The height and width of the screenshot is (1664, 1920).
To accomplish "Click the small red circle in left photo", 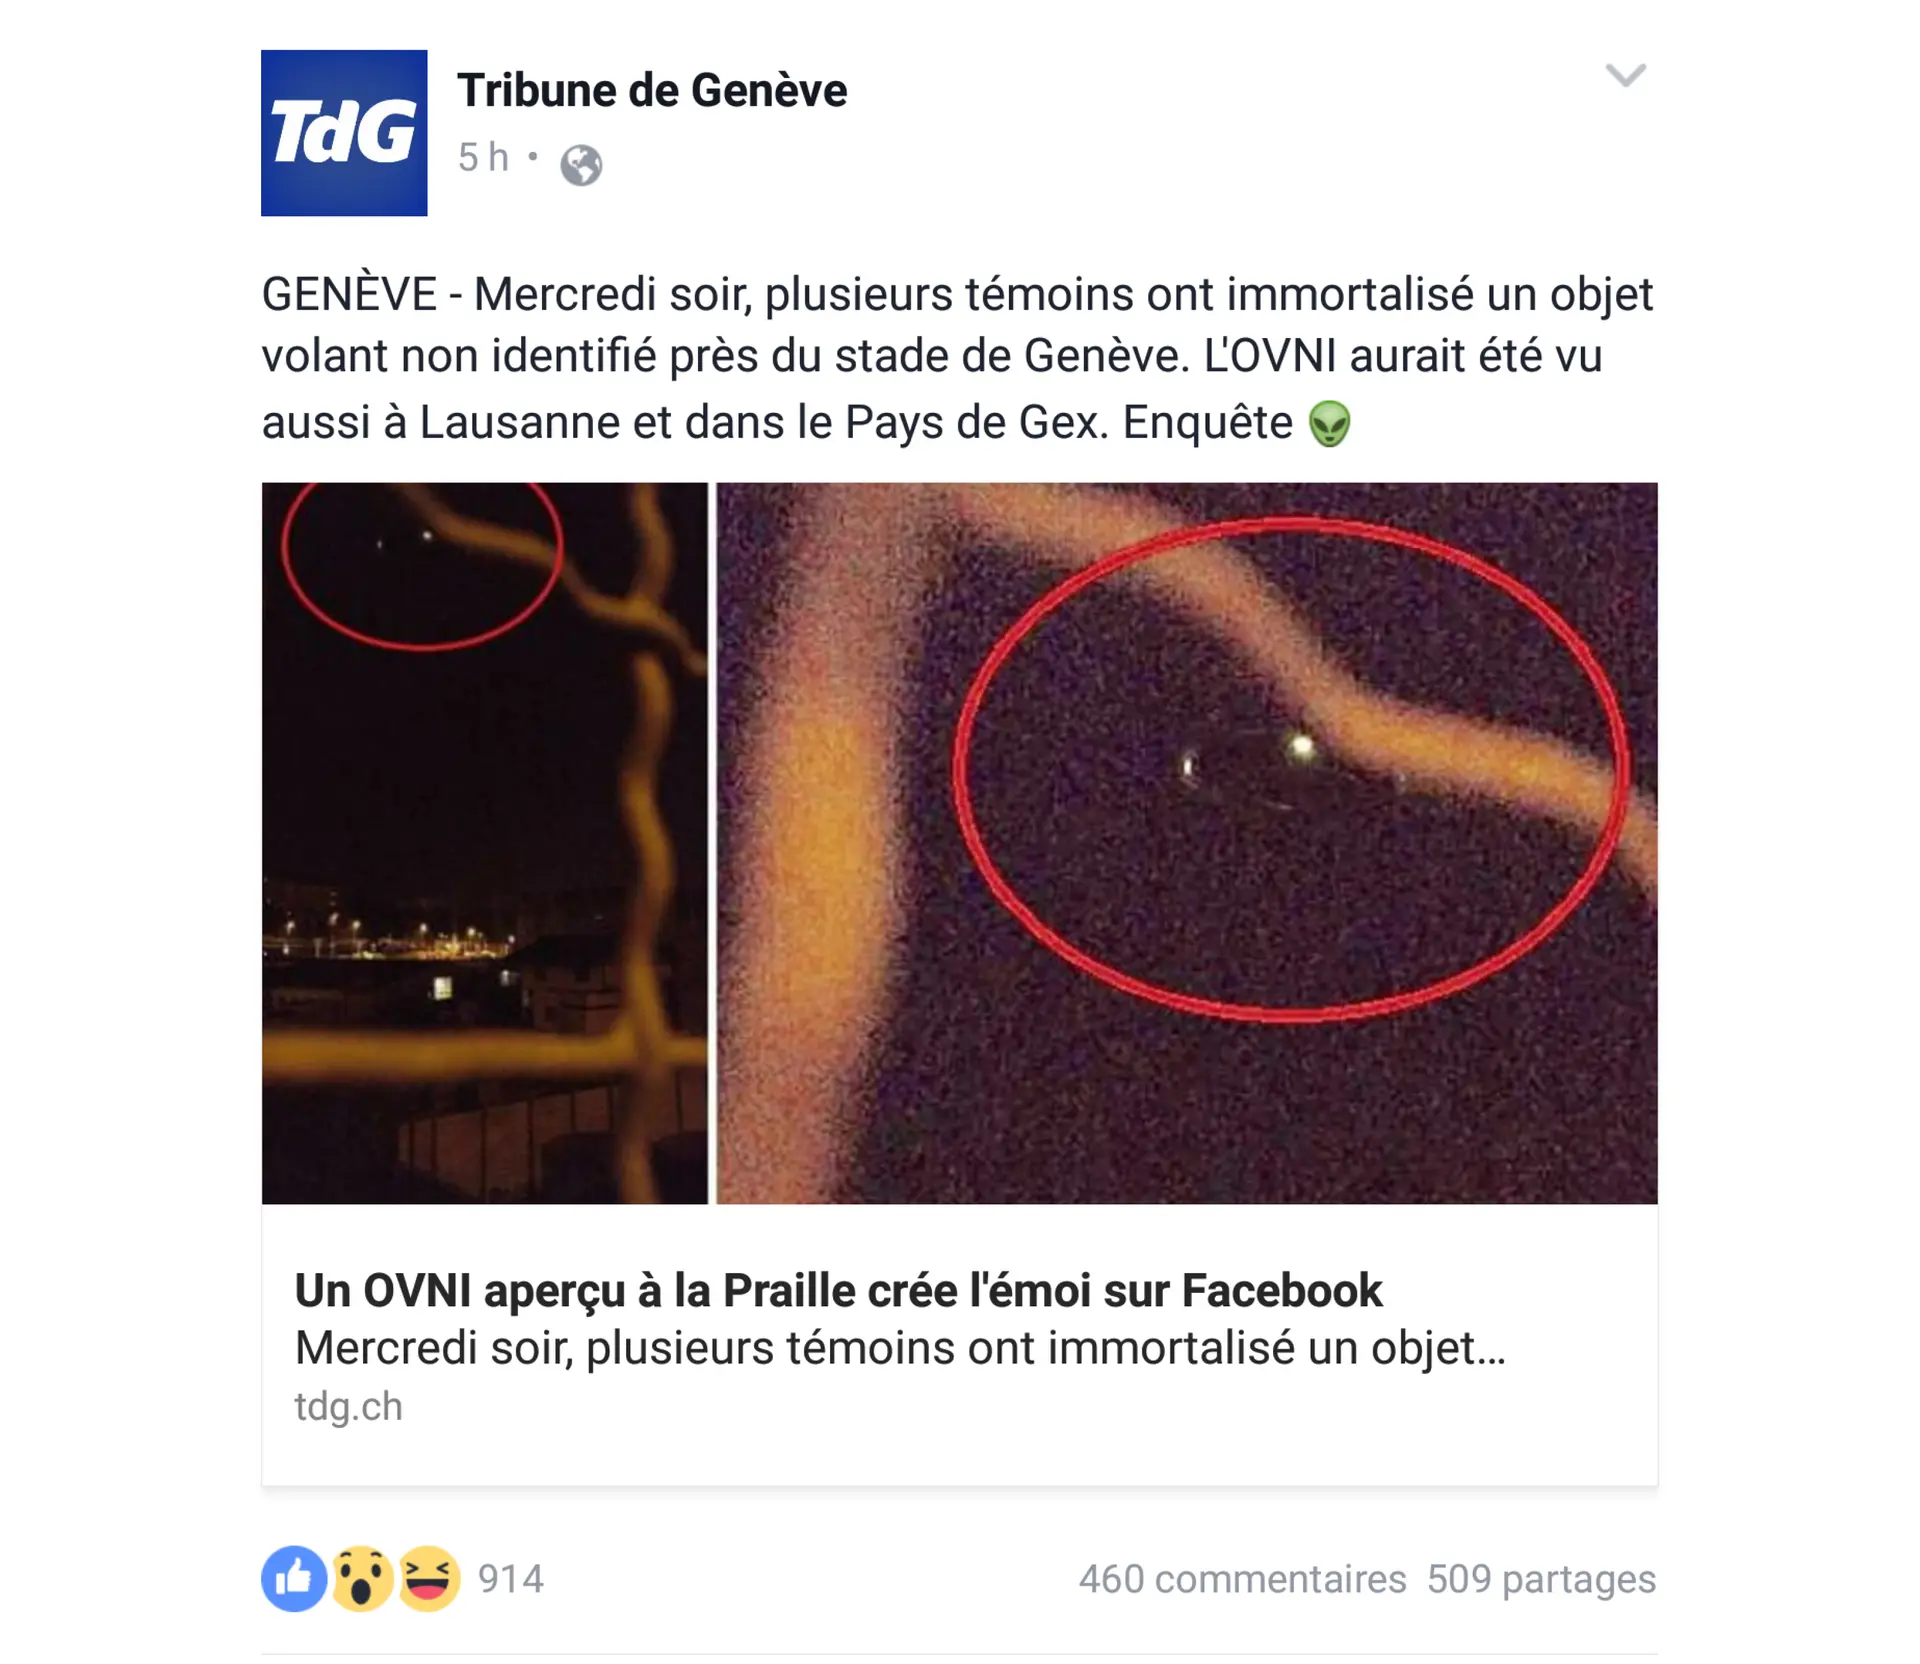I will (421, 566).
